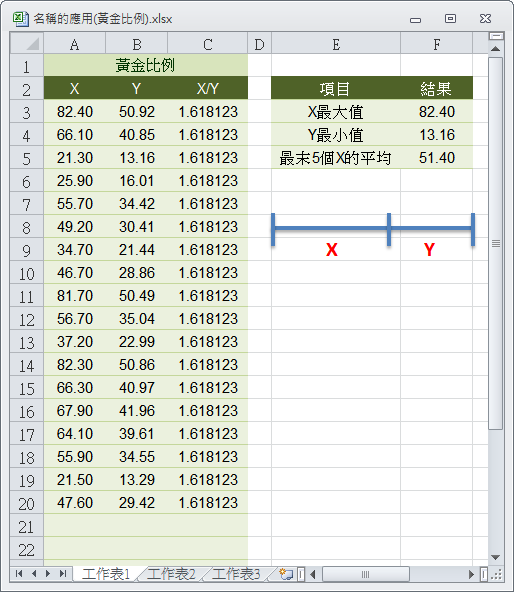514x592 pixels.
Task: Click the horizontal scrollbar thumb
Action: [x=365, y=575]
